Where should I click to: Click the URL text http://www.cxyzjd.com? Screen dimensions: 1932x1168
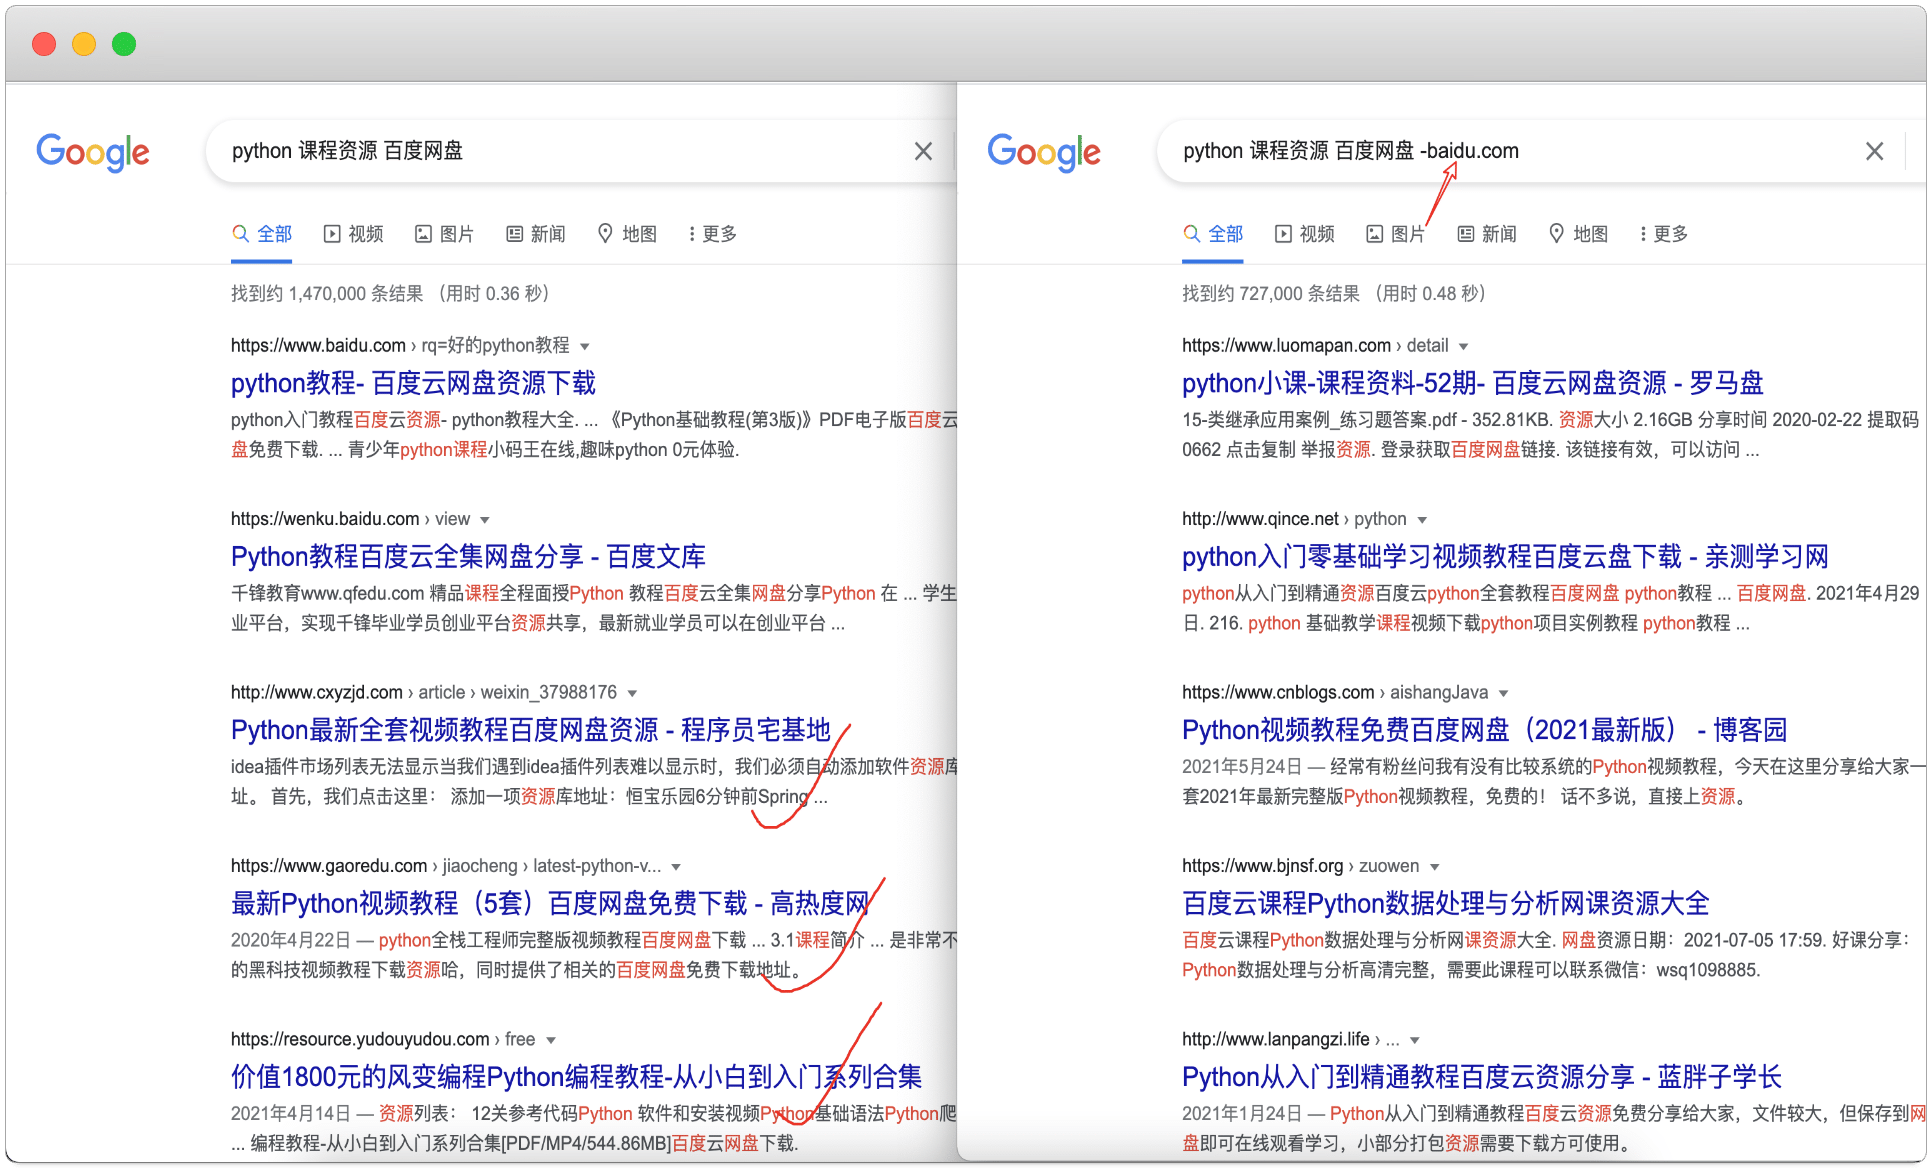tap(317, 692)
